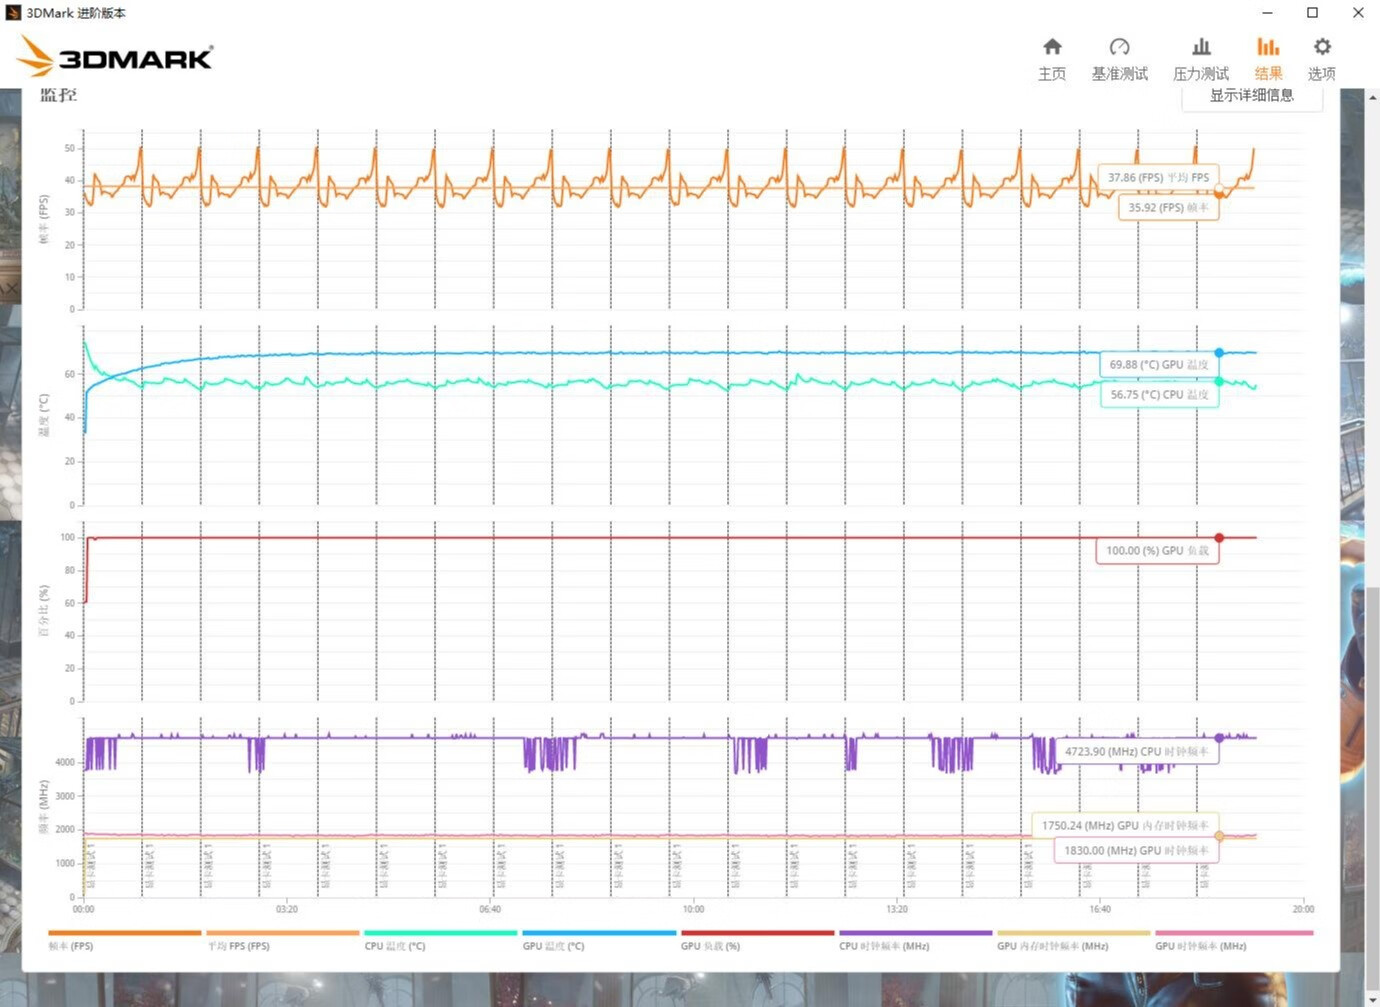Click the 3DMARK logo

116,57
